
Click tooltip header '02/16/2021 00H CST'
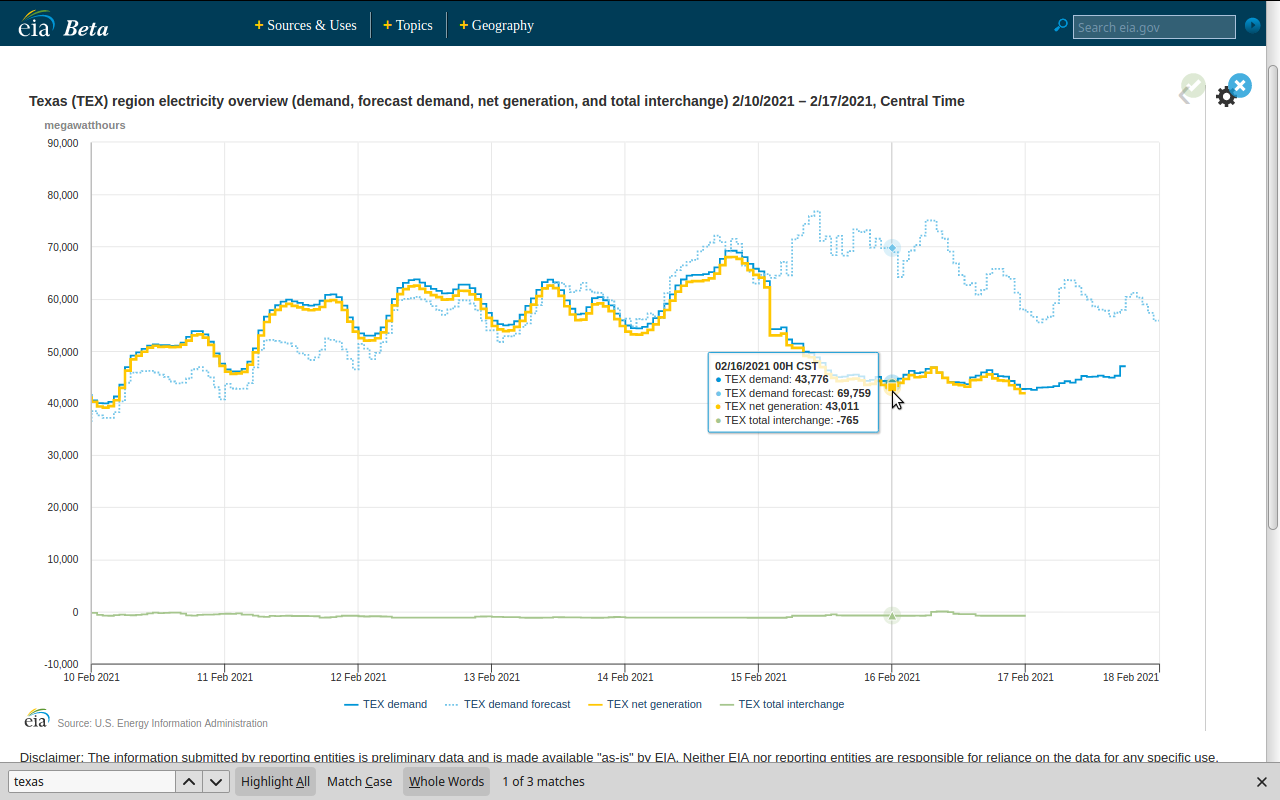click(x=766, y=366)
